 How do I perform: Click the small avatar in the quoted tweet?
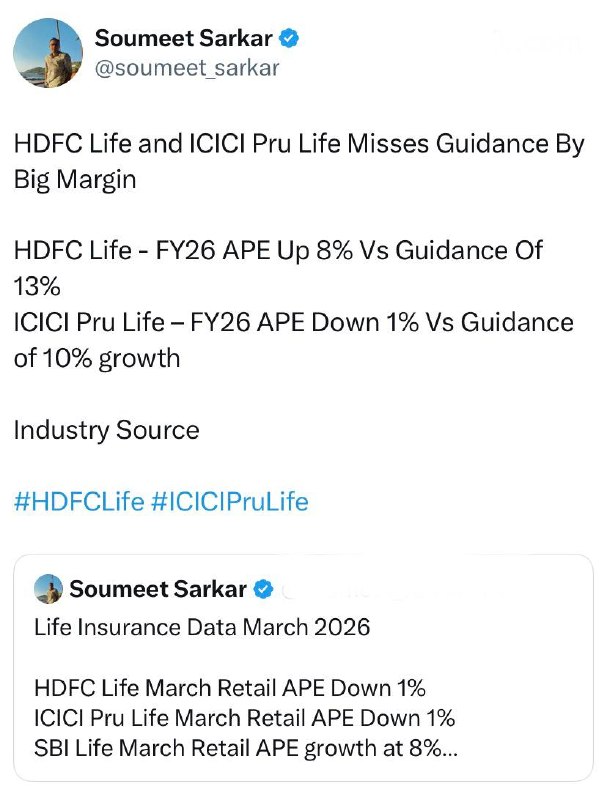coord(49,589)
